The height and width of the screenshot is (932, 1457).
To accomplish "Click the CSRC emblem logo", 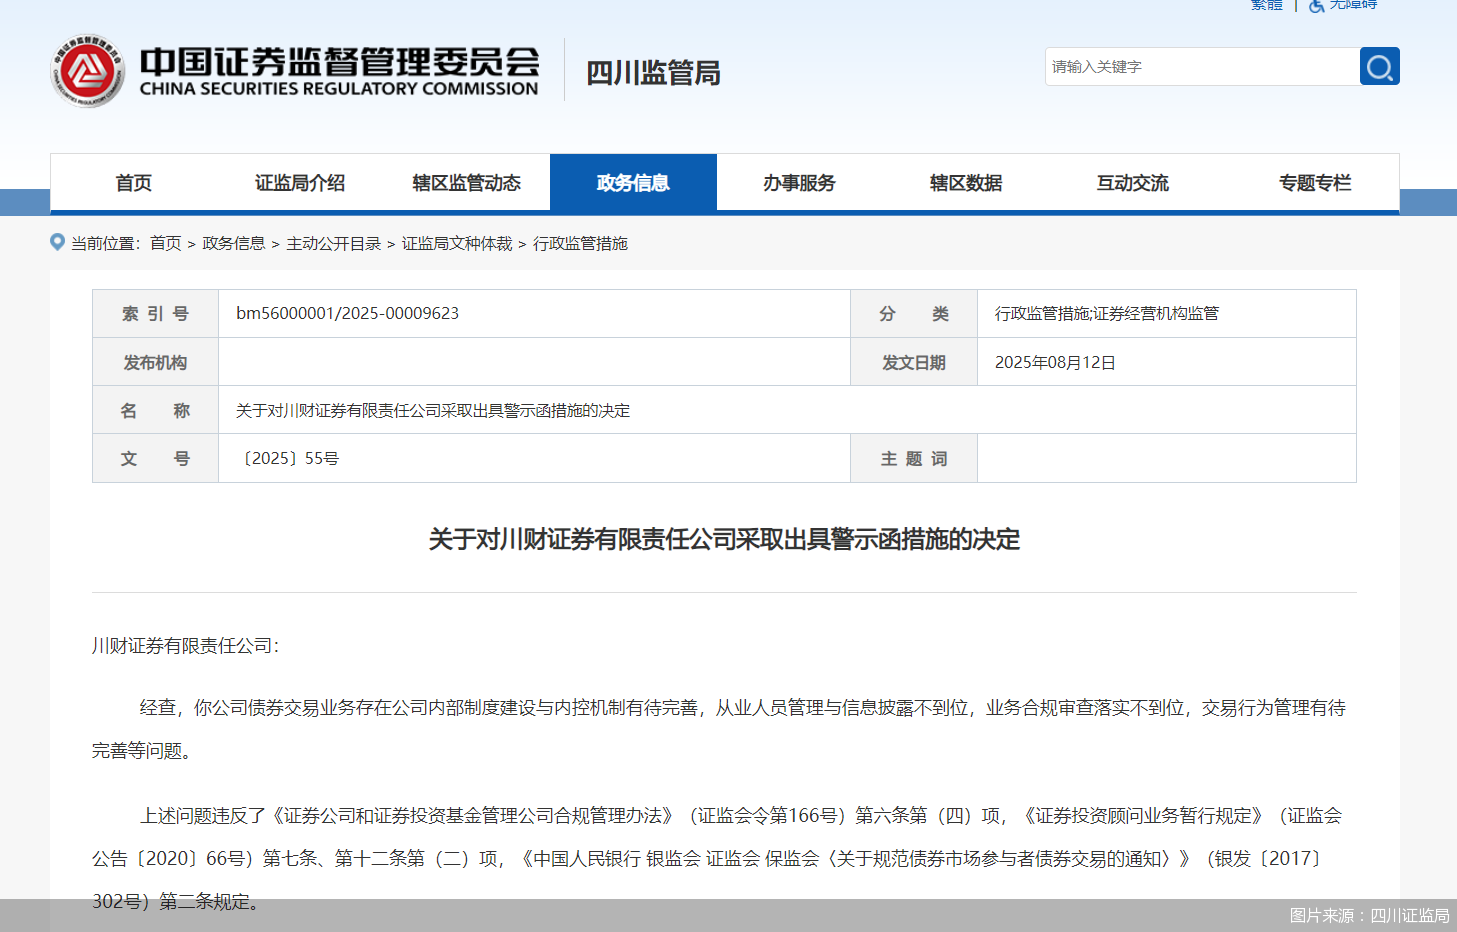I will pos(88,70).
